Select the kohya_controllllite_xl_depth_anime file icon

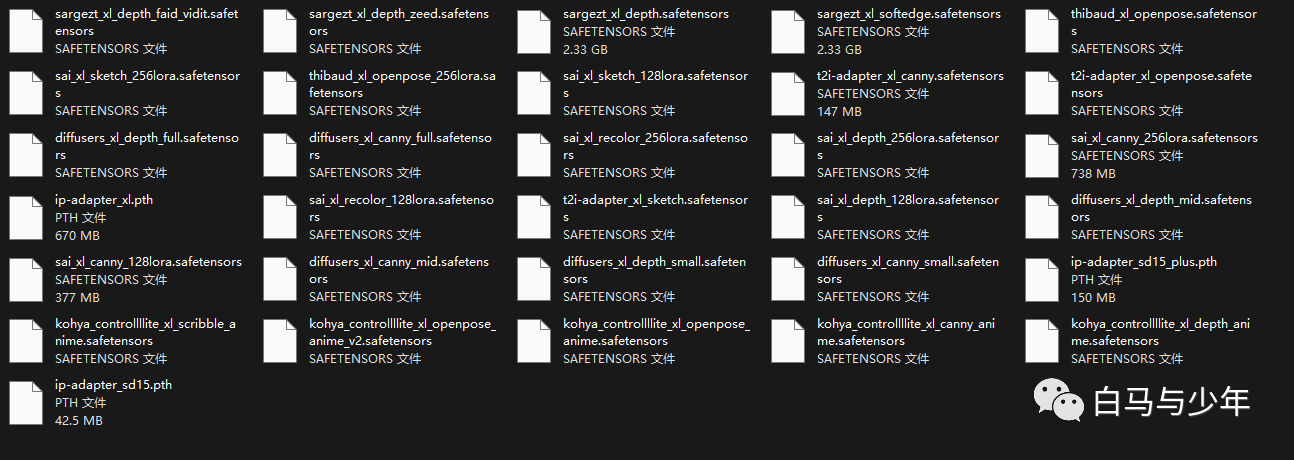tap(1042, 341)
